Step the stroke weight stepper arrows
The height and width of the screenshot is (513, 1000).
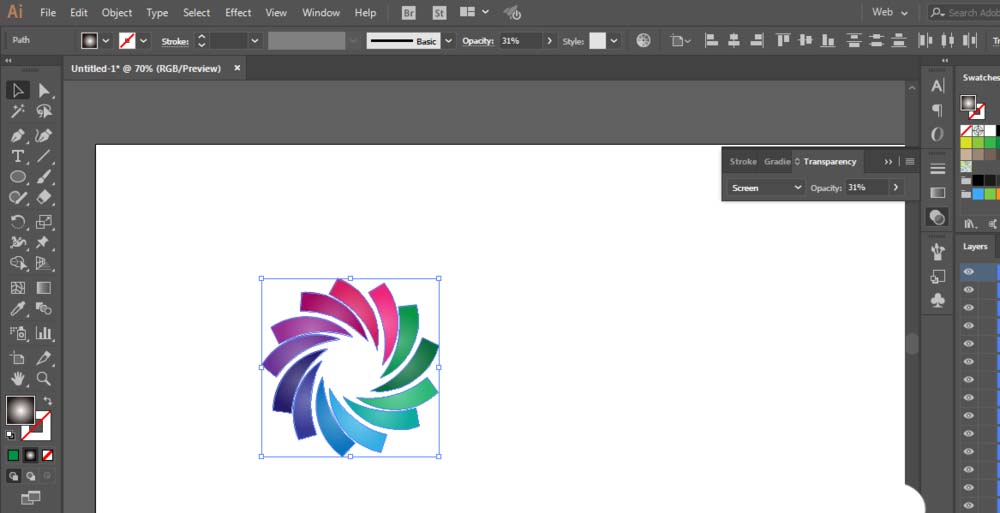pyautogui.click(x=202, y=41)
